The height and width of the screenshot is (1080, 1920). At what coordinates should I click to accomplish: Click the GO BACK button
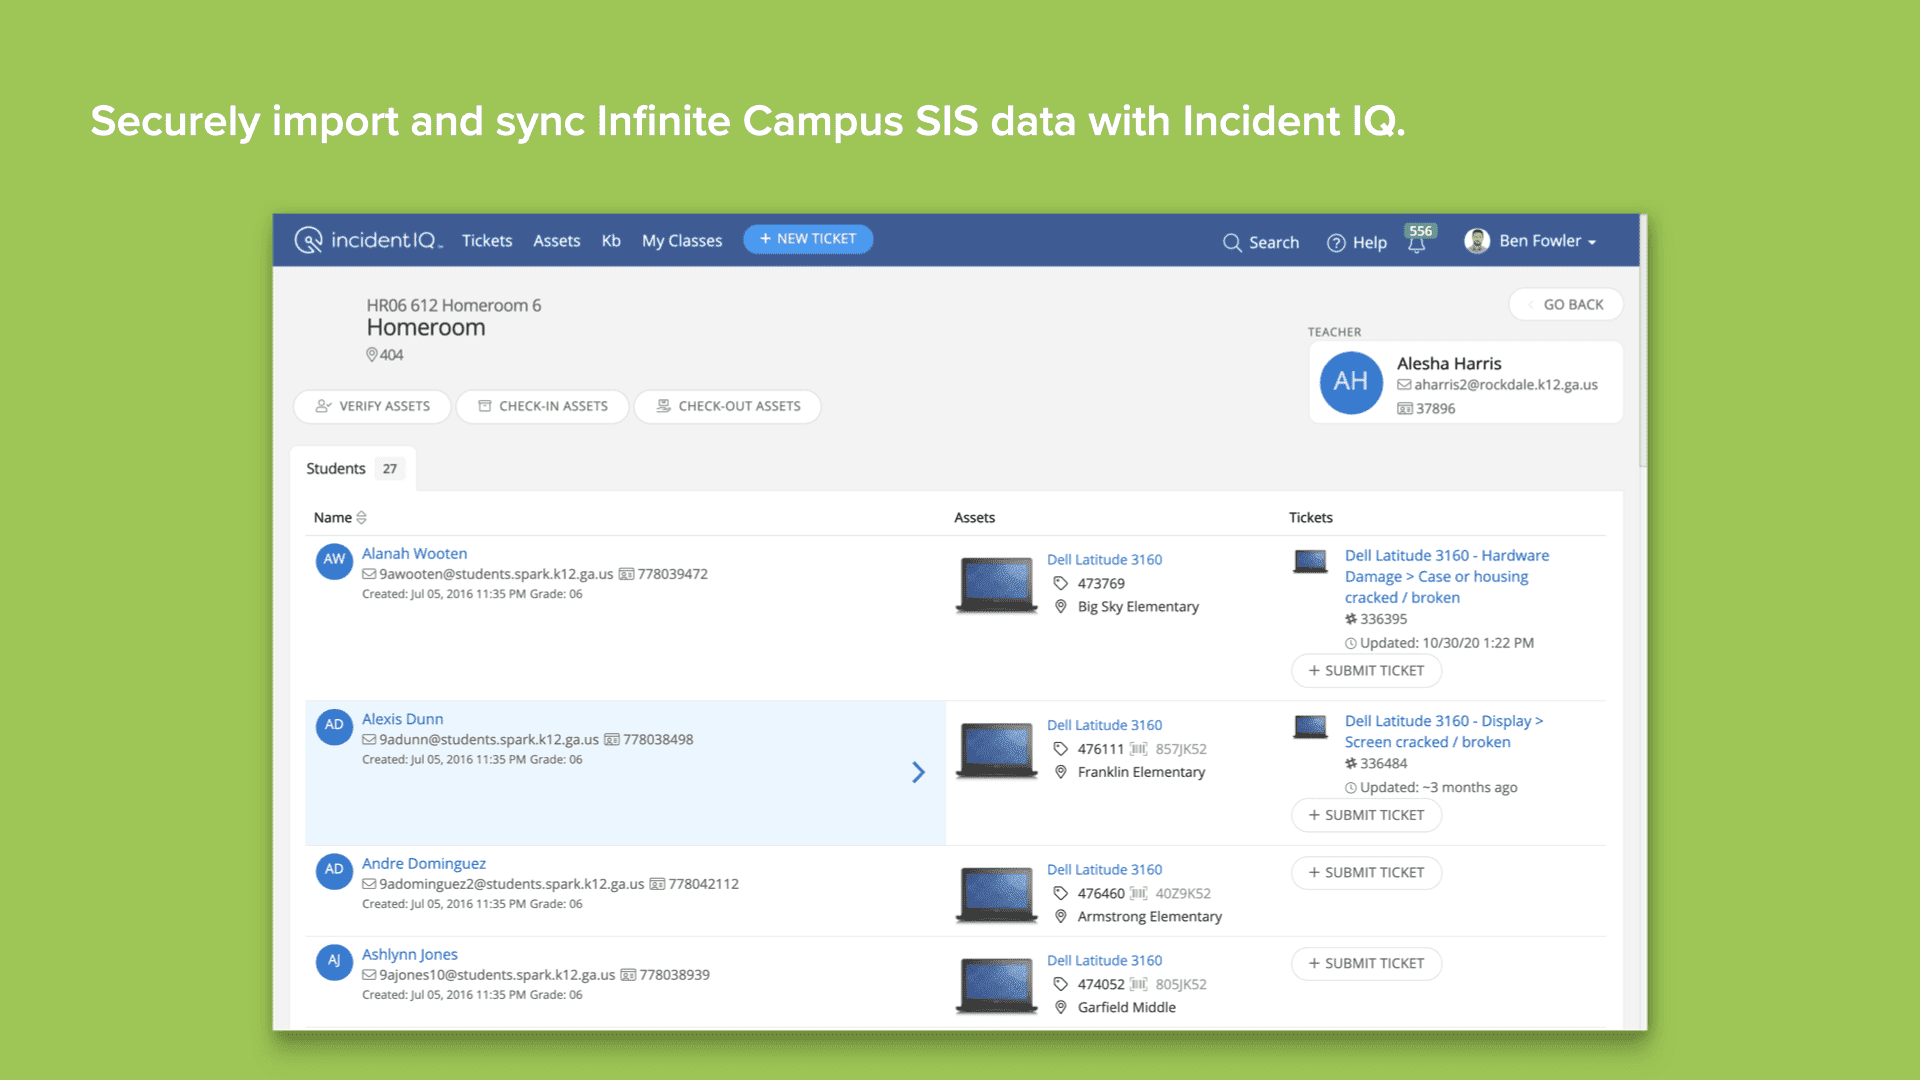(x=1565, y=304)
